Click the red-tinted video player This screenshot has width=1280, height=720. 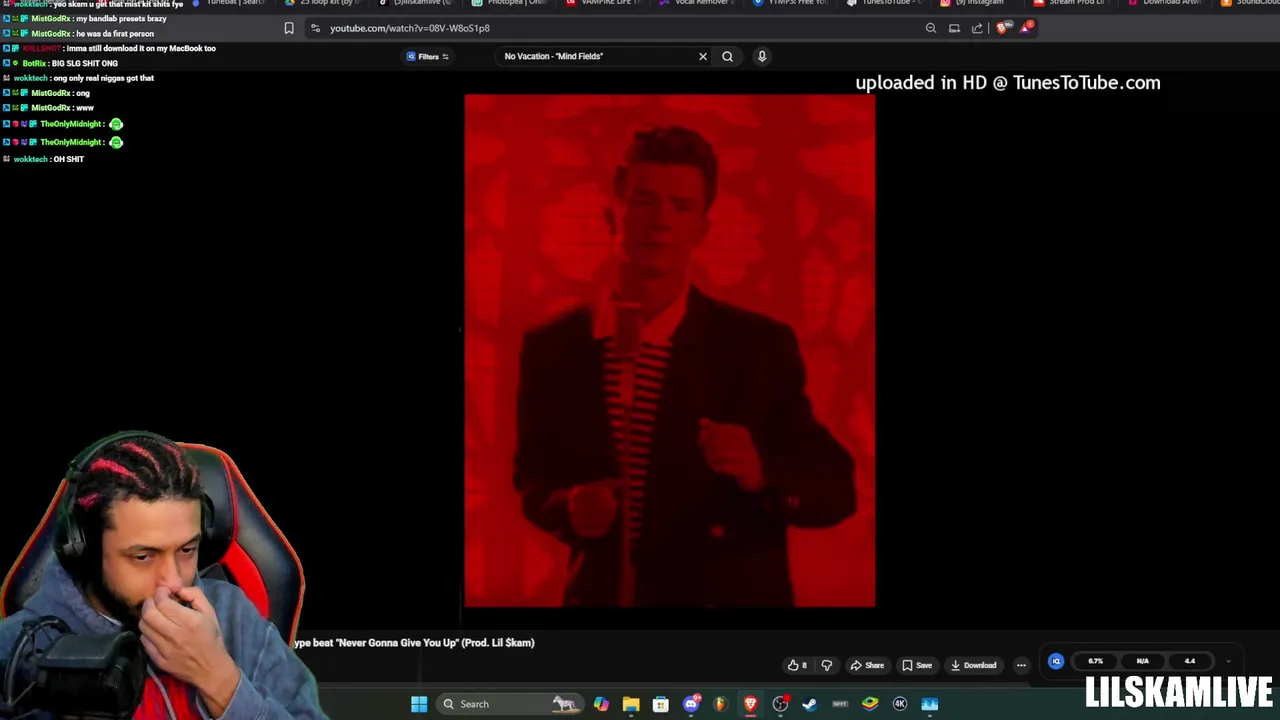coord(669,350)
